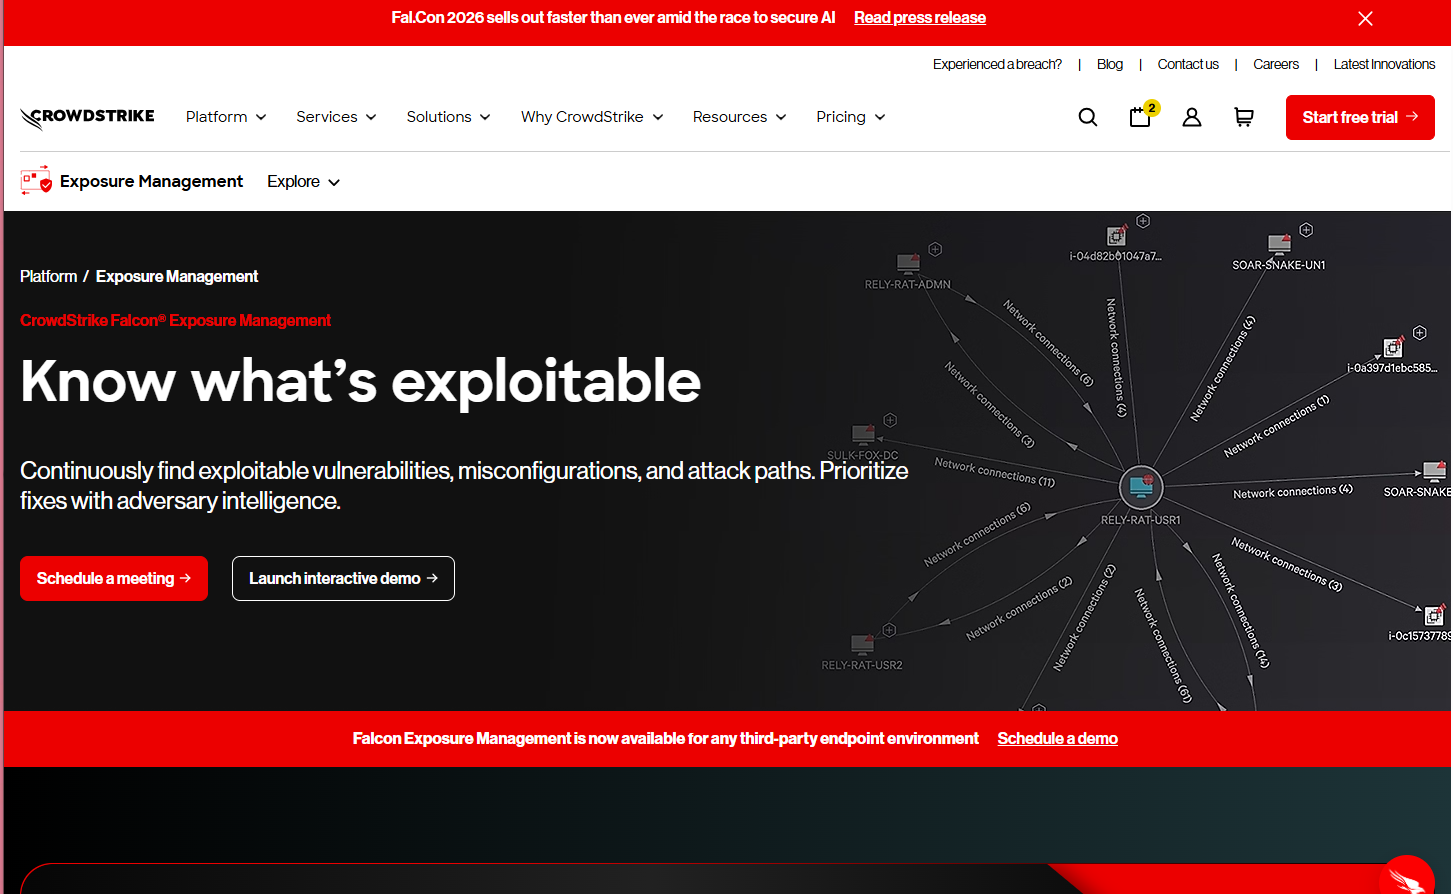
Task: Click the Exposure Management product icon
Action: point(36,181)
